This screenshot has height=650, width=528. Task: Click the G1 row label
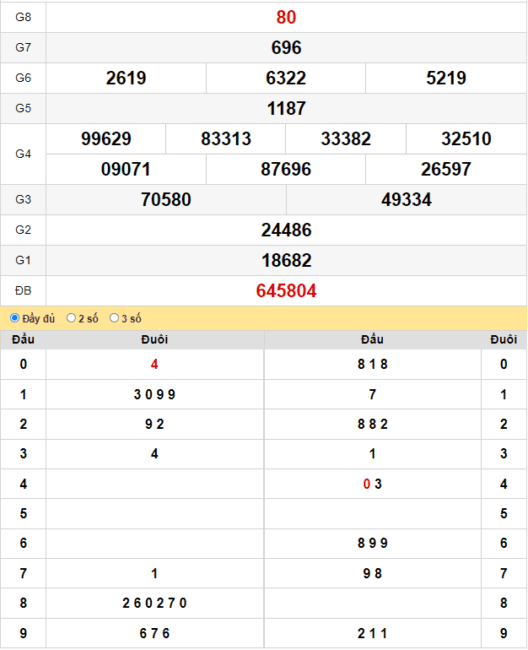pos(23,260)
